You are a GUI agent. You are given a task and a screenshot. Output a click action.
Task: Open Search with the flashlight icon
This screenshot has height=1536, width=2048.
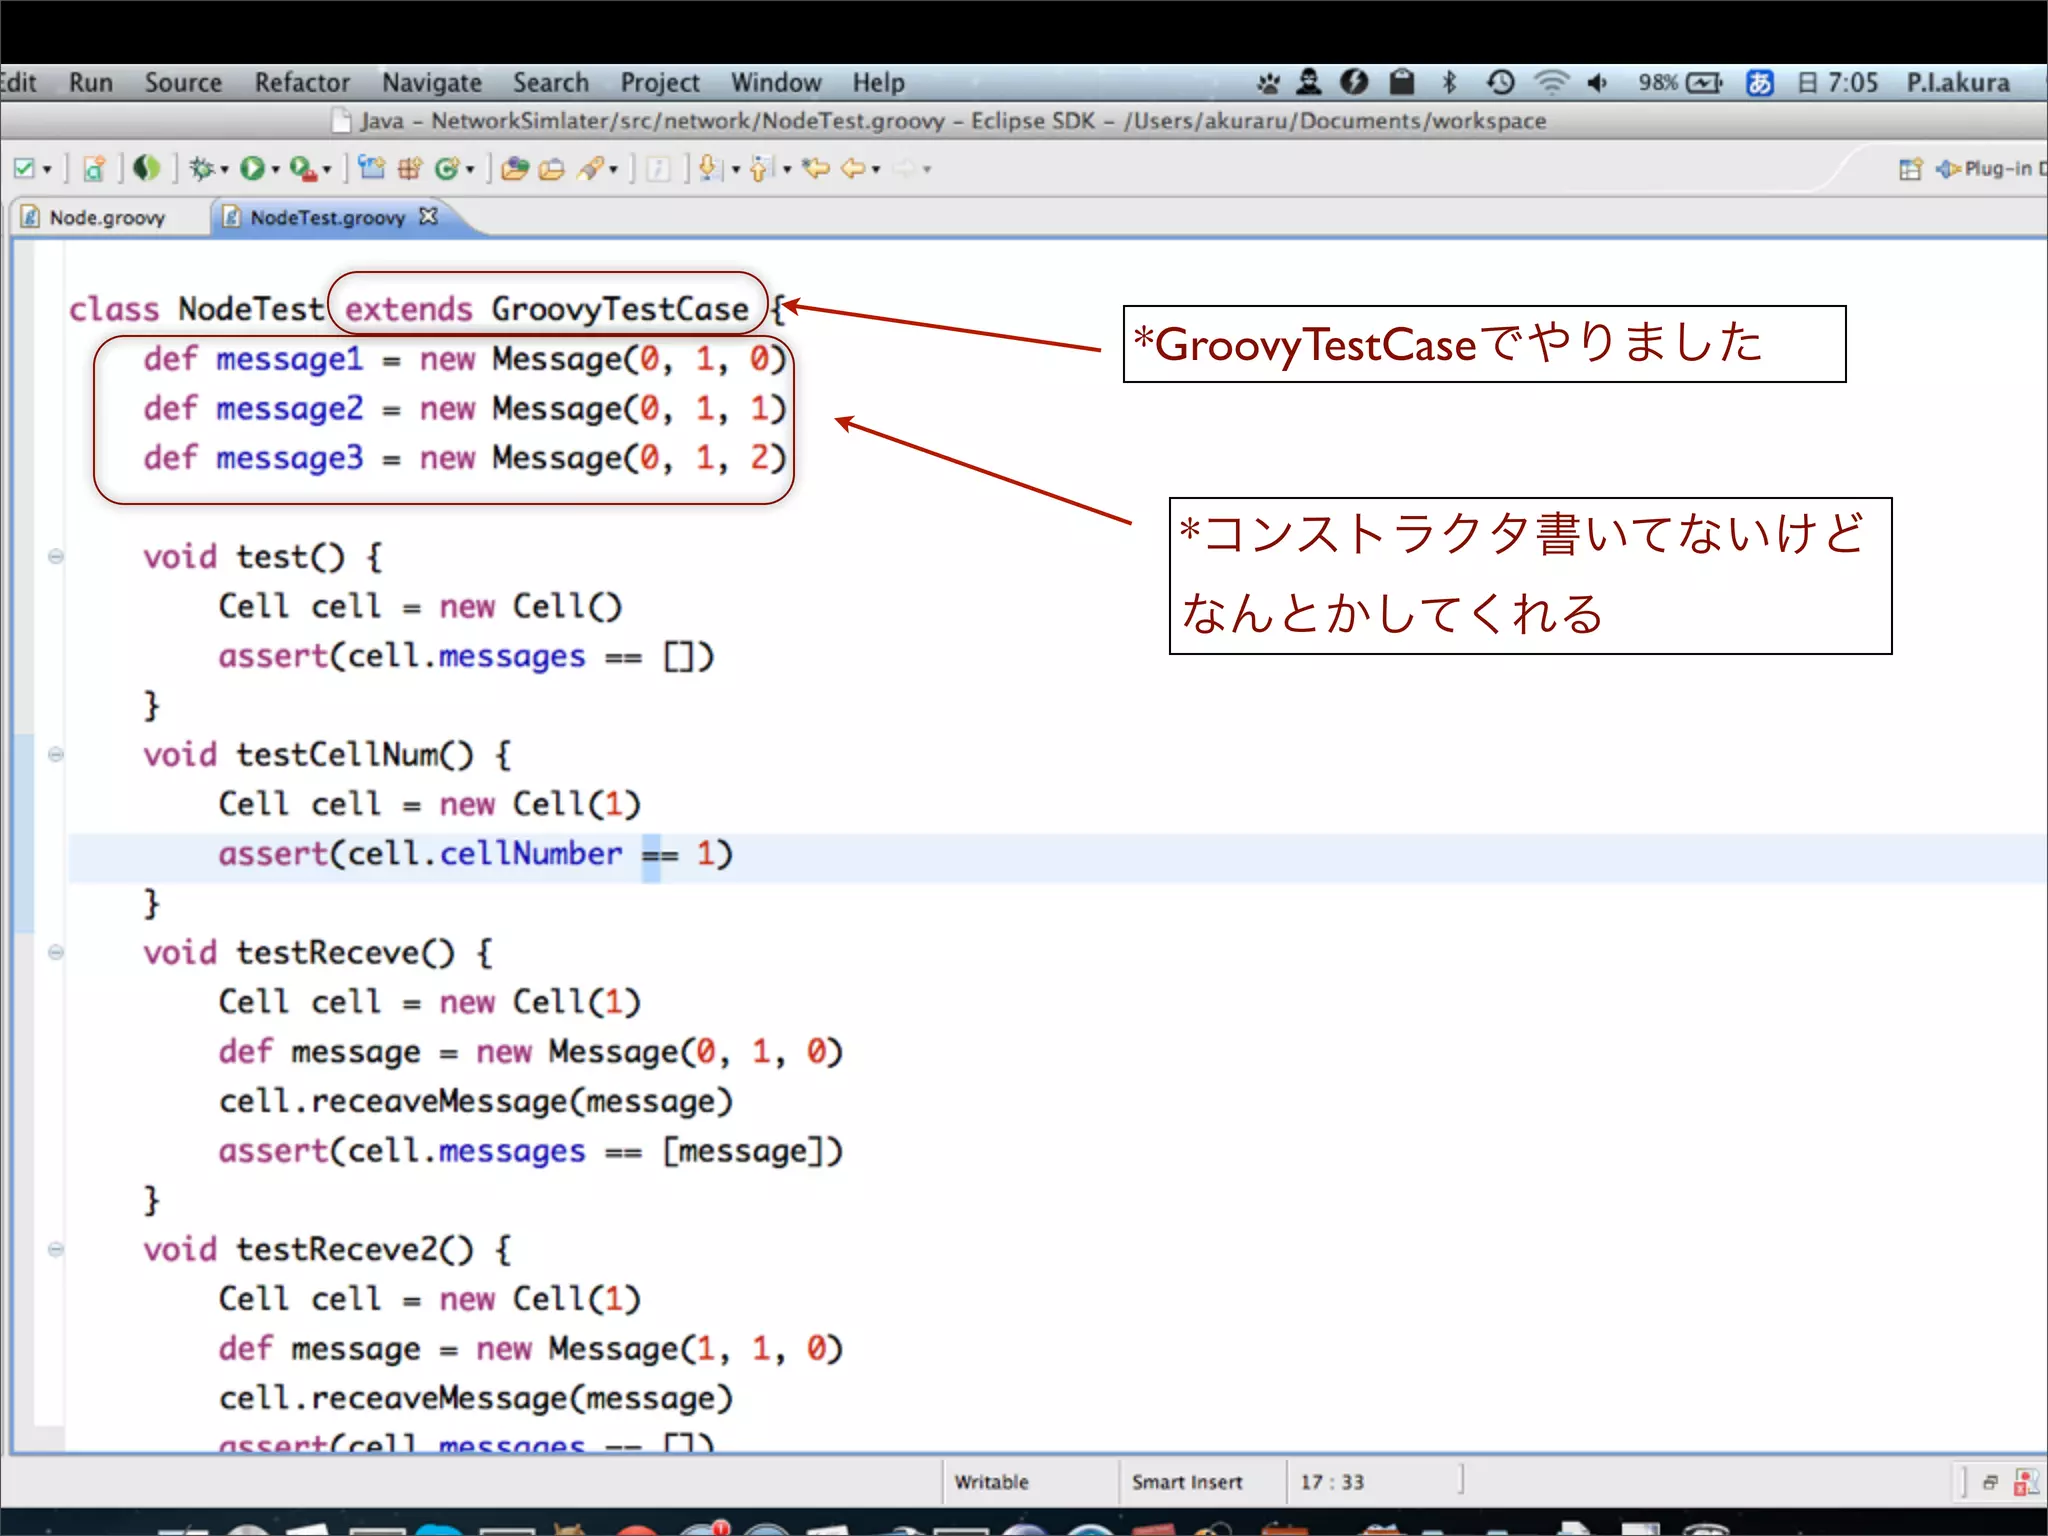[591, 169]
